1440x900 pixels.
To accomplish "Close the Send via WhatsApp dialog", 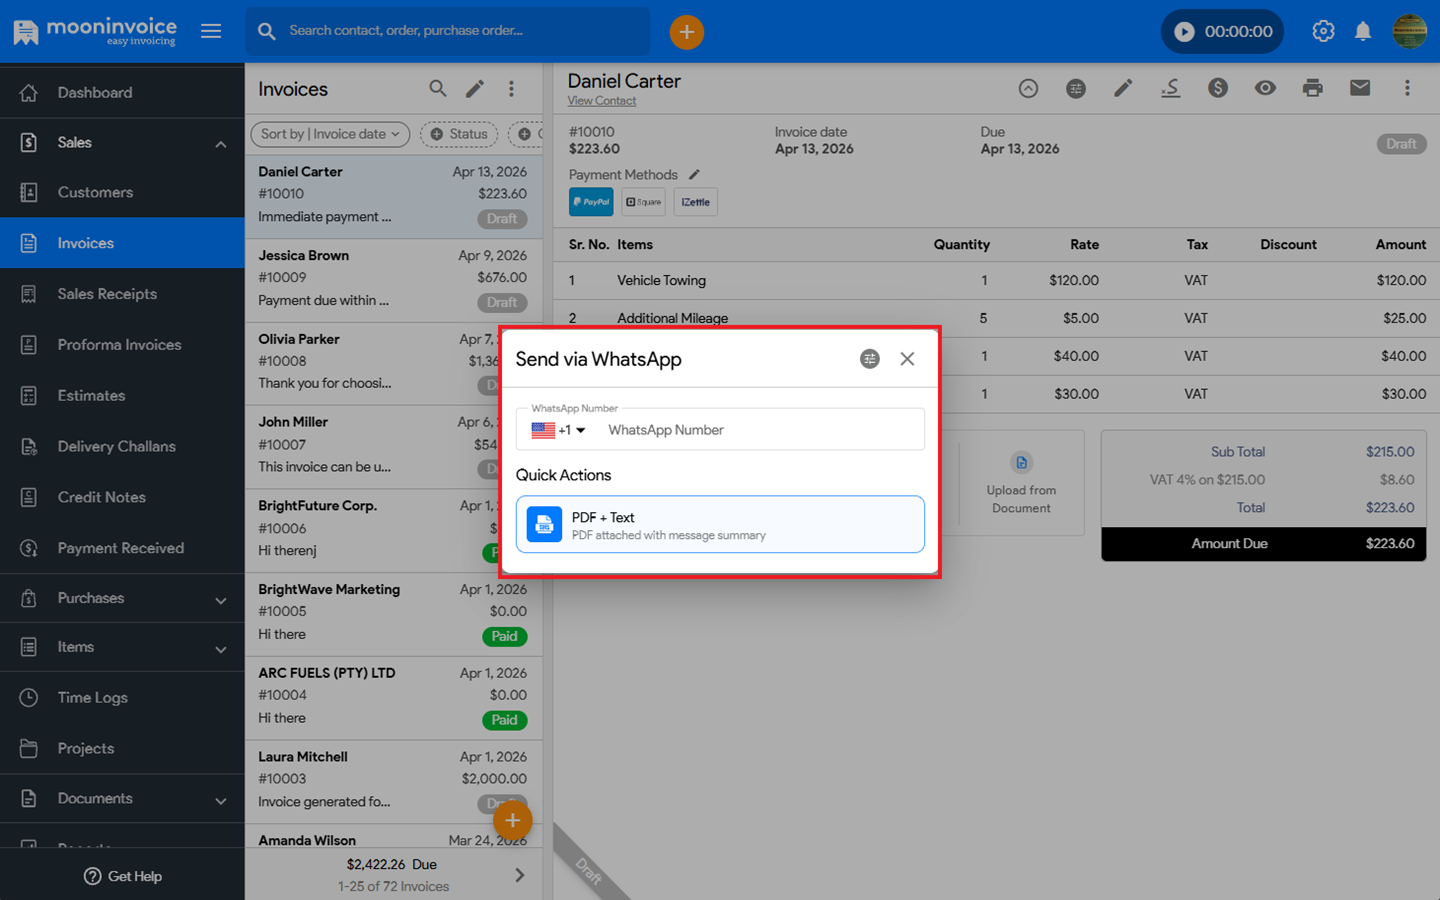I will (x=907, y=359).
